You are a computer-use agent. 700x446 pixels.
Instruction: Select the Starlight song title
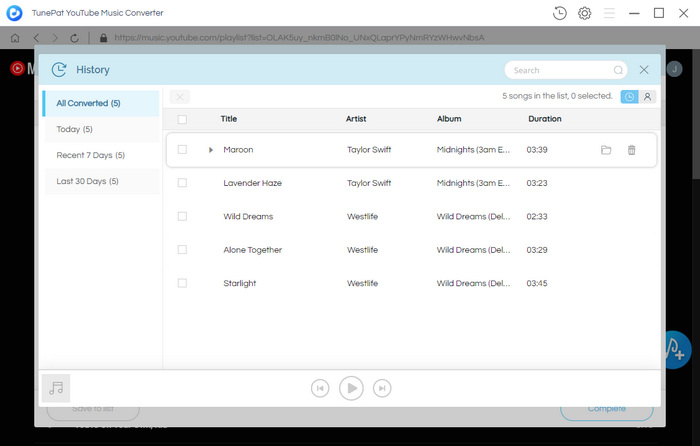(x=239, y=283)
